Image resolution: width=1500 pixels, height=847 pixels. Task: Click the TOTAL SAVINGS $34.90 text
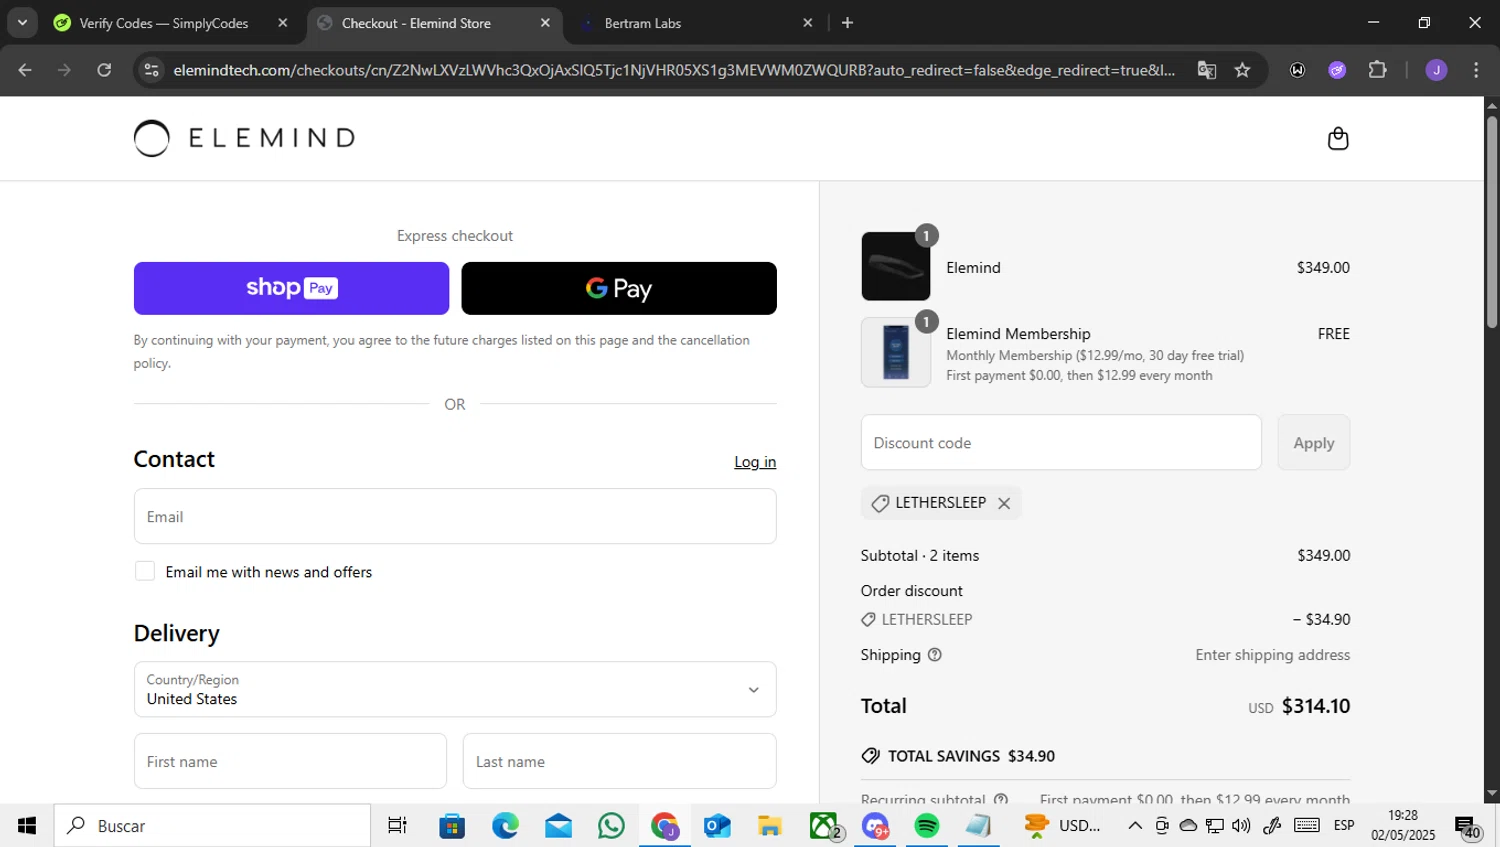(971, 756)
